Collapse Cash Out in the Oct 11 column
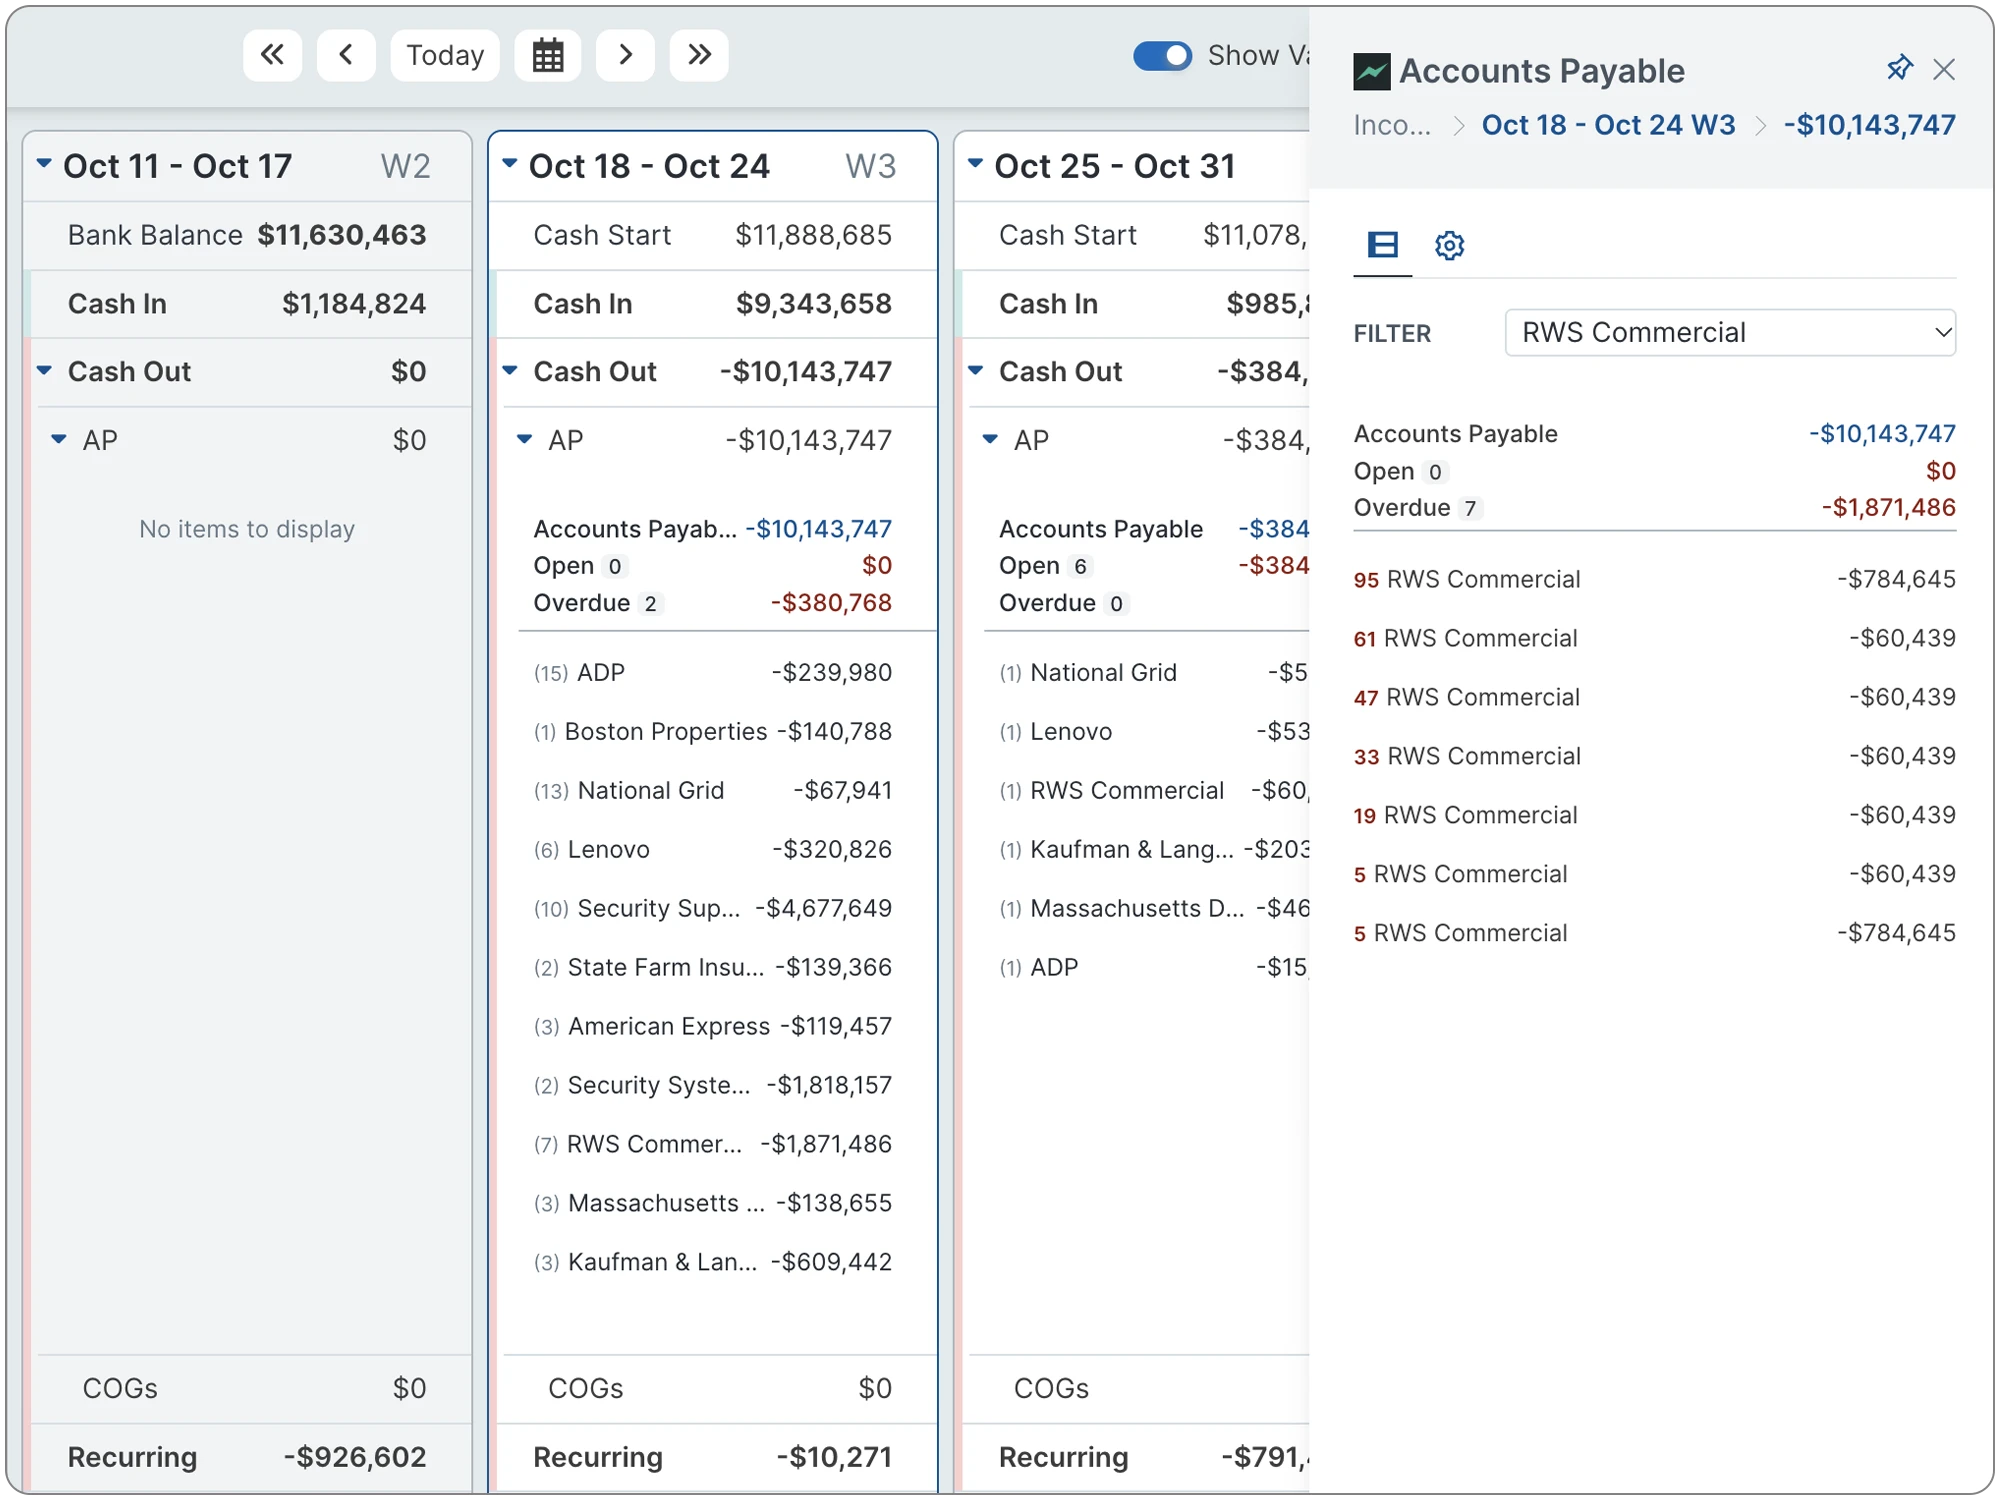2000x1500 pixels. coord(44,370)
